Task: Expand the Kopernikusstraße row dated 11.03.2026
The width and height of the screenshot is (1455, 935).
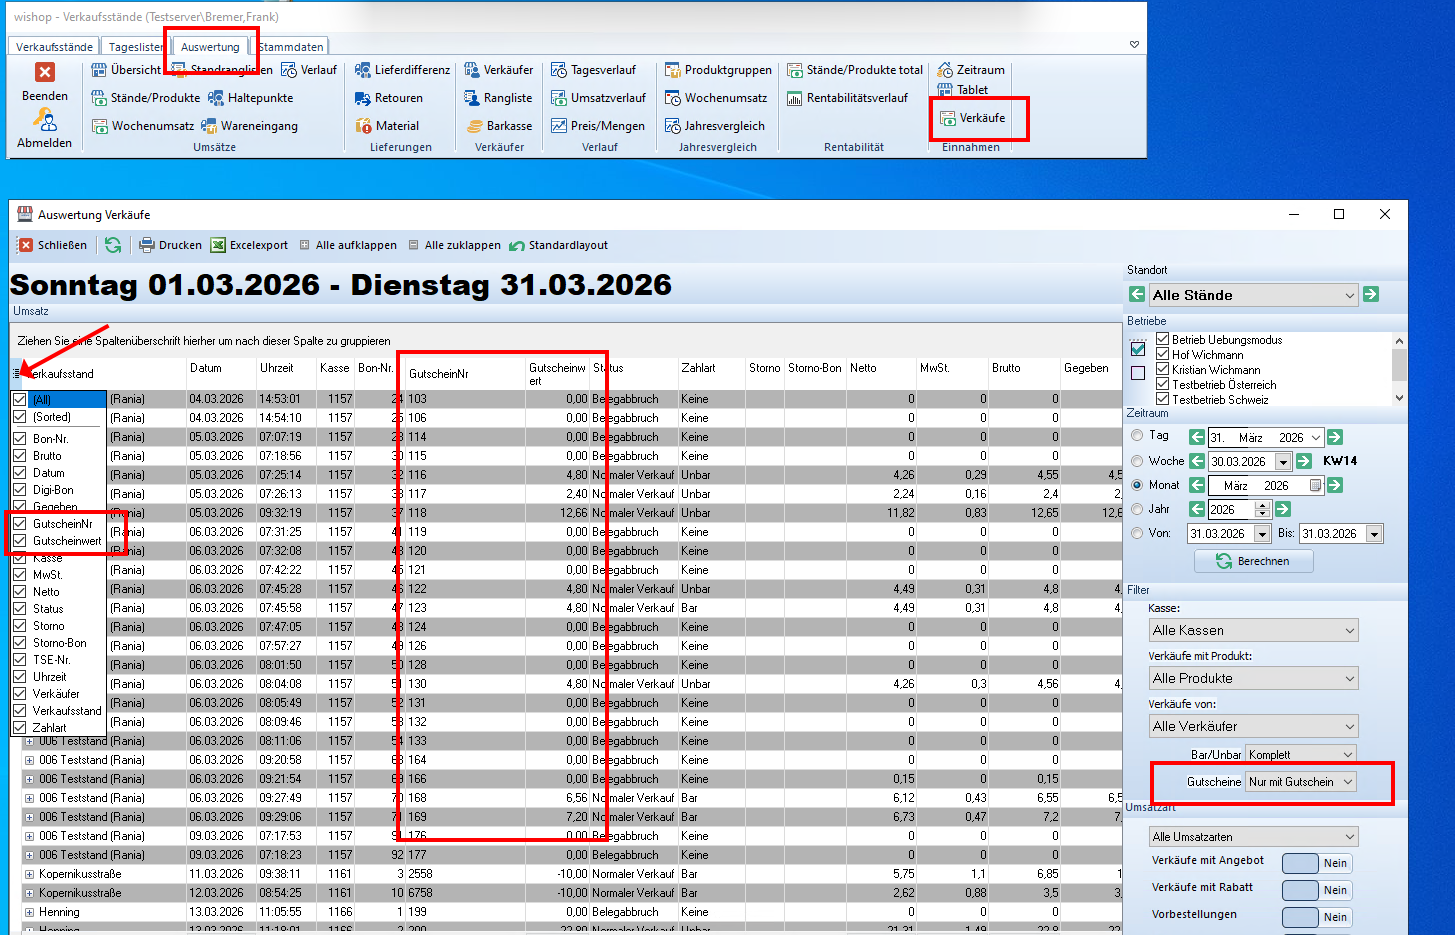Action: coord(30,874)
